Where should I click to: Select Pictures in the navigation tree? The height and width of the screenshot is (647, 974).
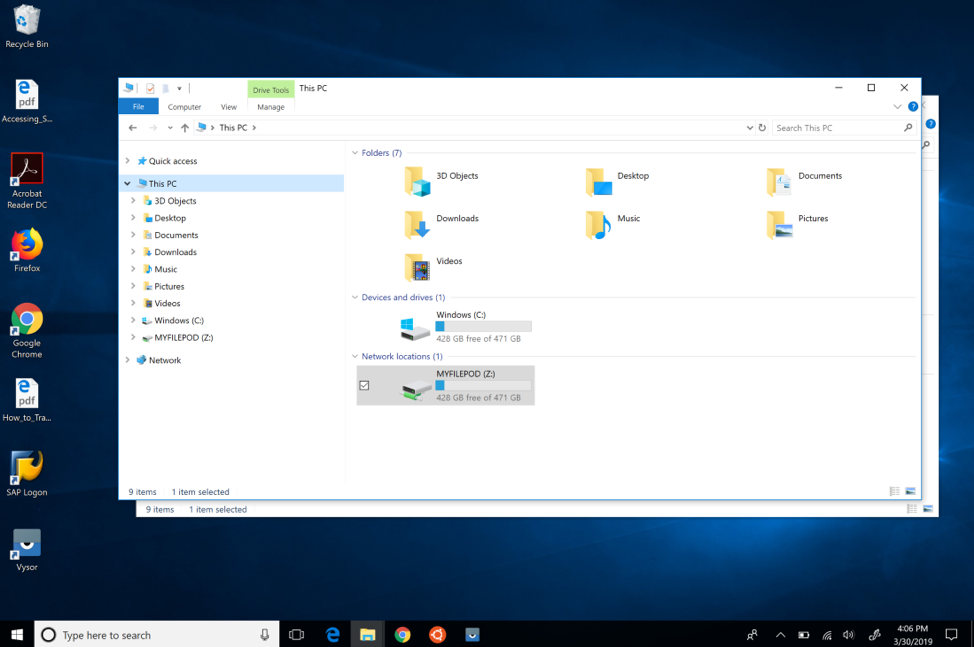(x=169, y=286)
